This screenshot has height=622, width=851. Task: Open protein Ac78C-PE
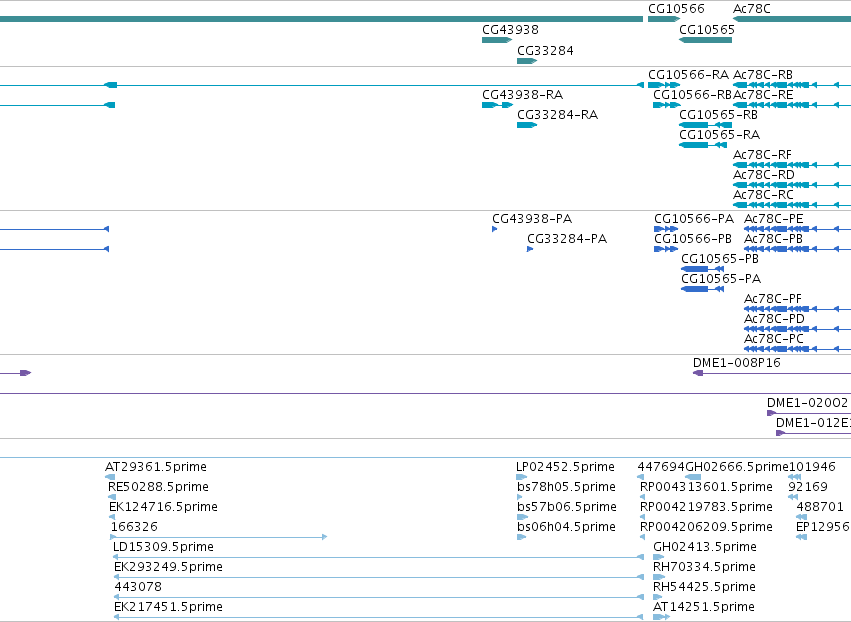[773, 219]
